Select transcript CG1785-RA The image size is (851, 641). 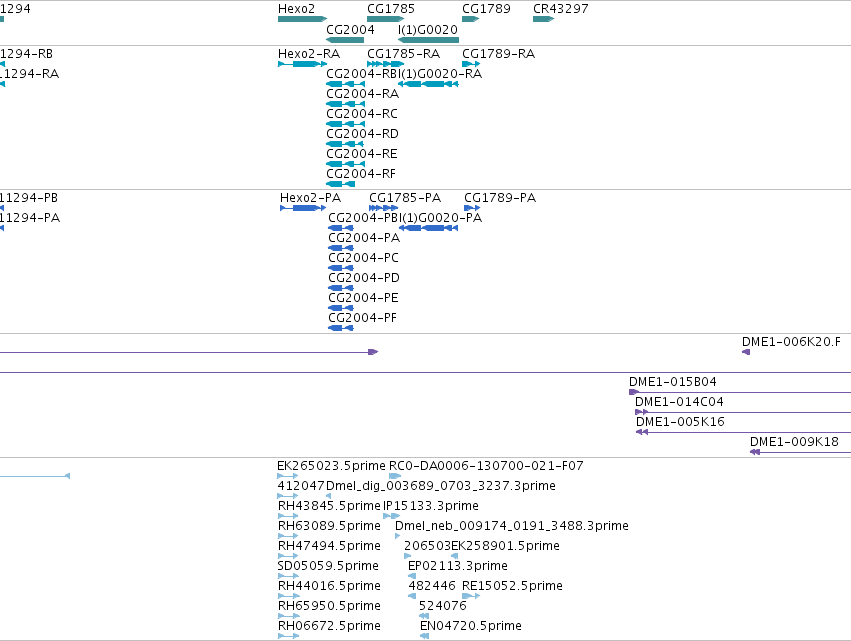pos(403,54)
